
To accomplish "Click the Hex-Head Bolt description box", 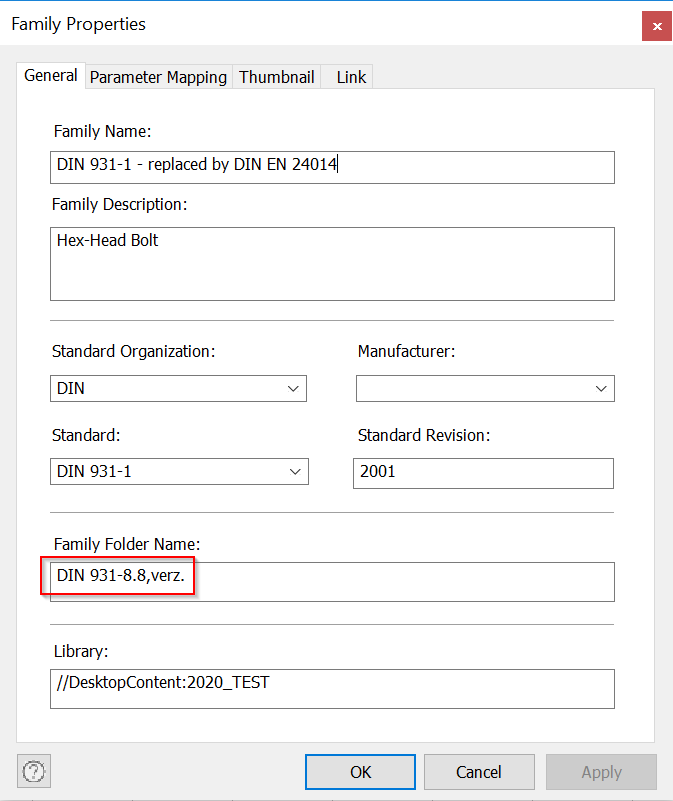I will pyautogui.click(x=331, y=263).
